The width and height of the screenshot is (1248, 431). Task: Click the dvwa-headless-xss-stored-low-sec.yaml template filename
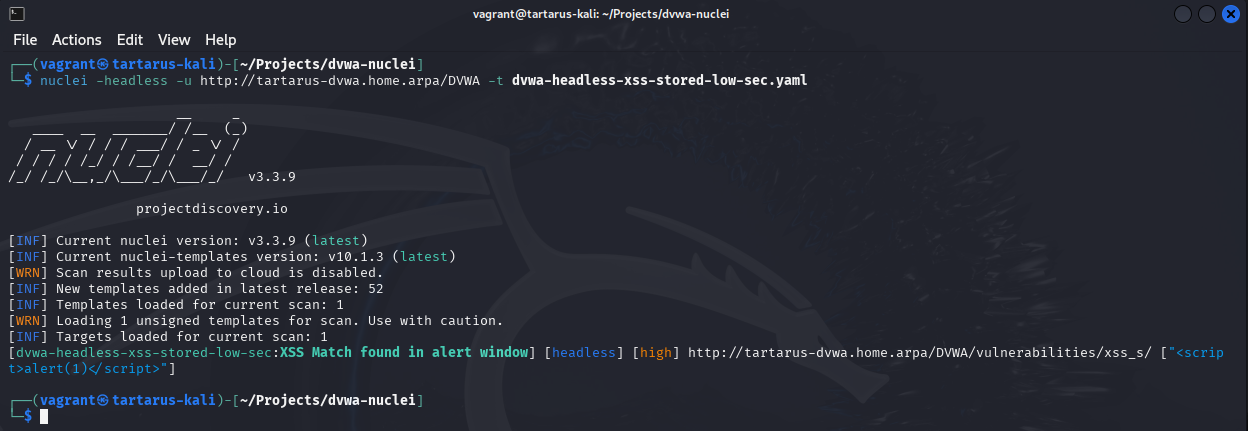tap(659, 81)
